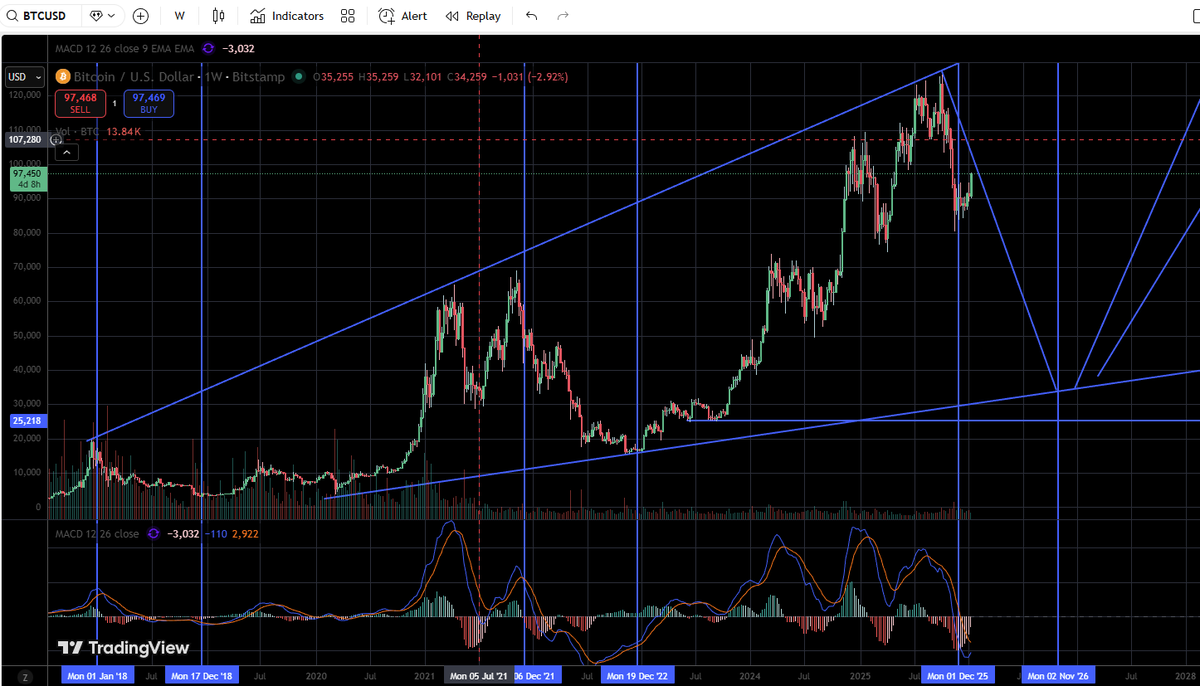
Task: Click purple loading icon on top MACD legend
Action: [x=208, y=47]
